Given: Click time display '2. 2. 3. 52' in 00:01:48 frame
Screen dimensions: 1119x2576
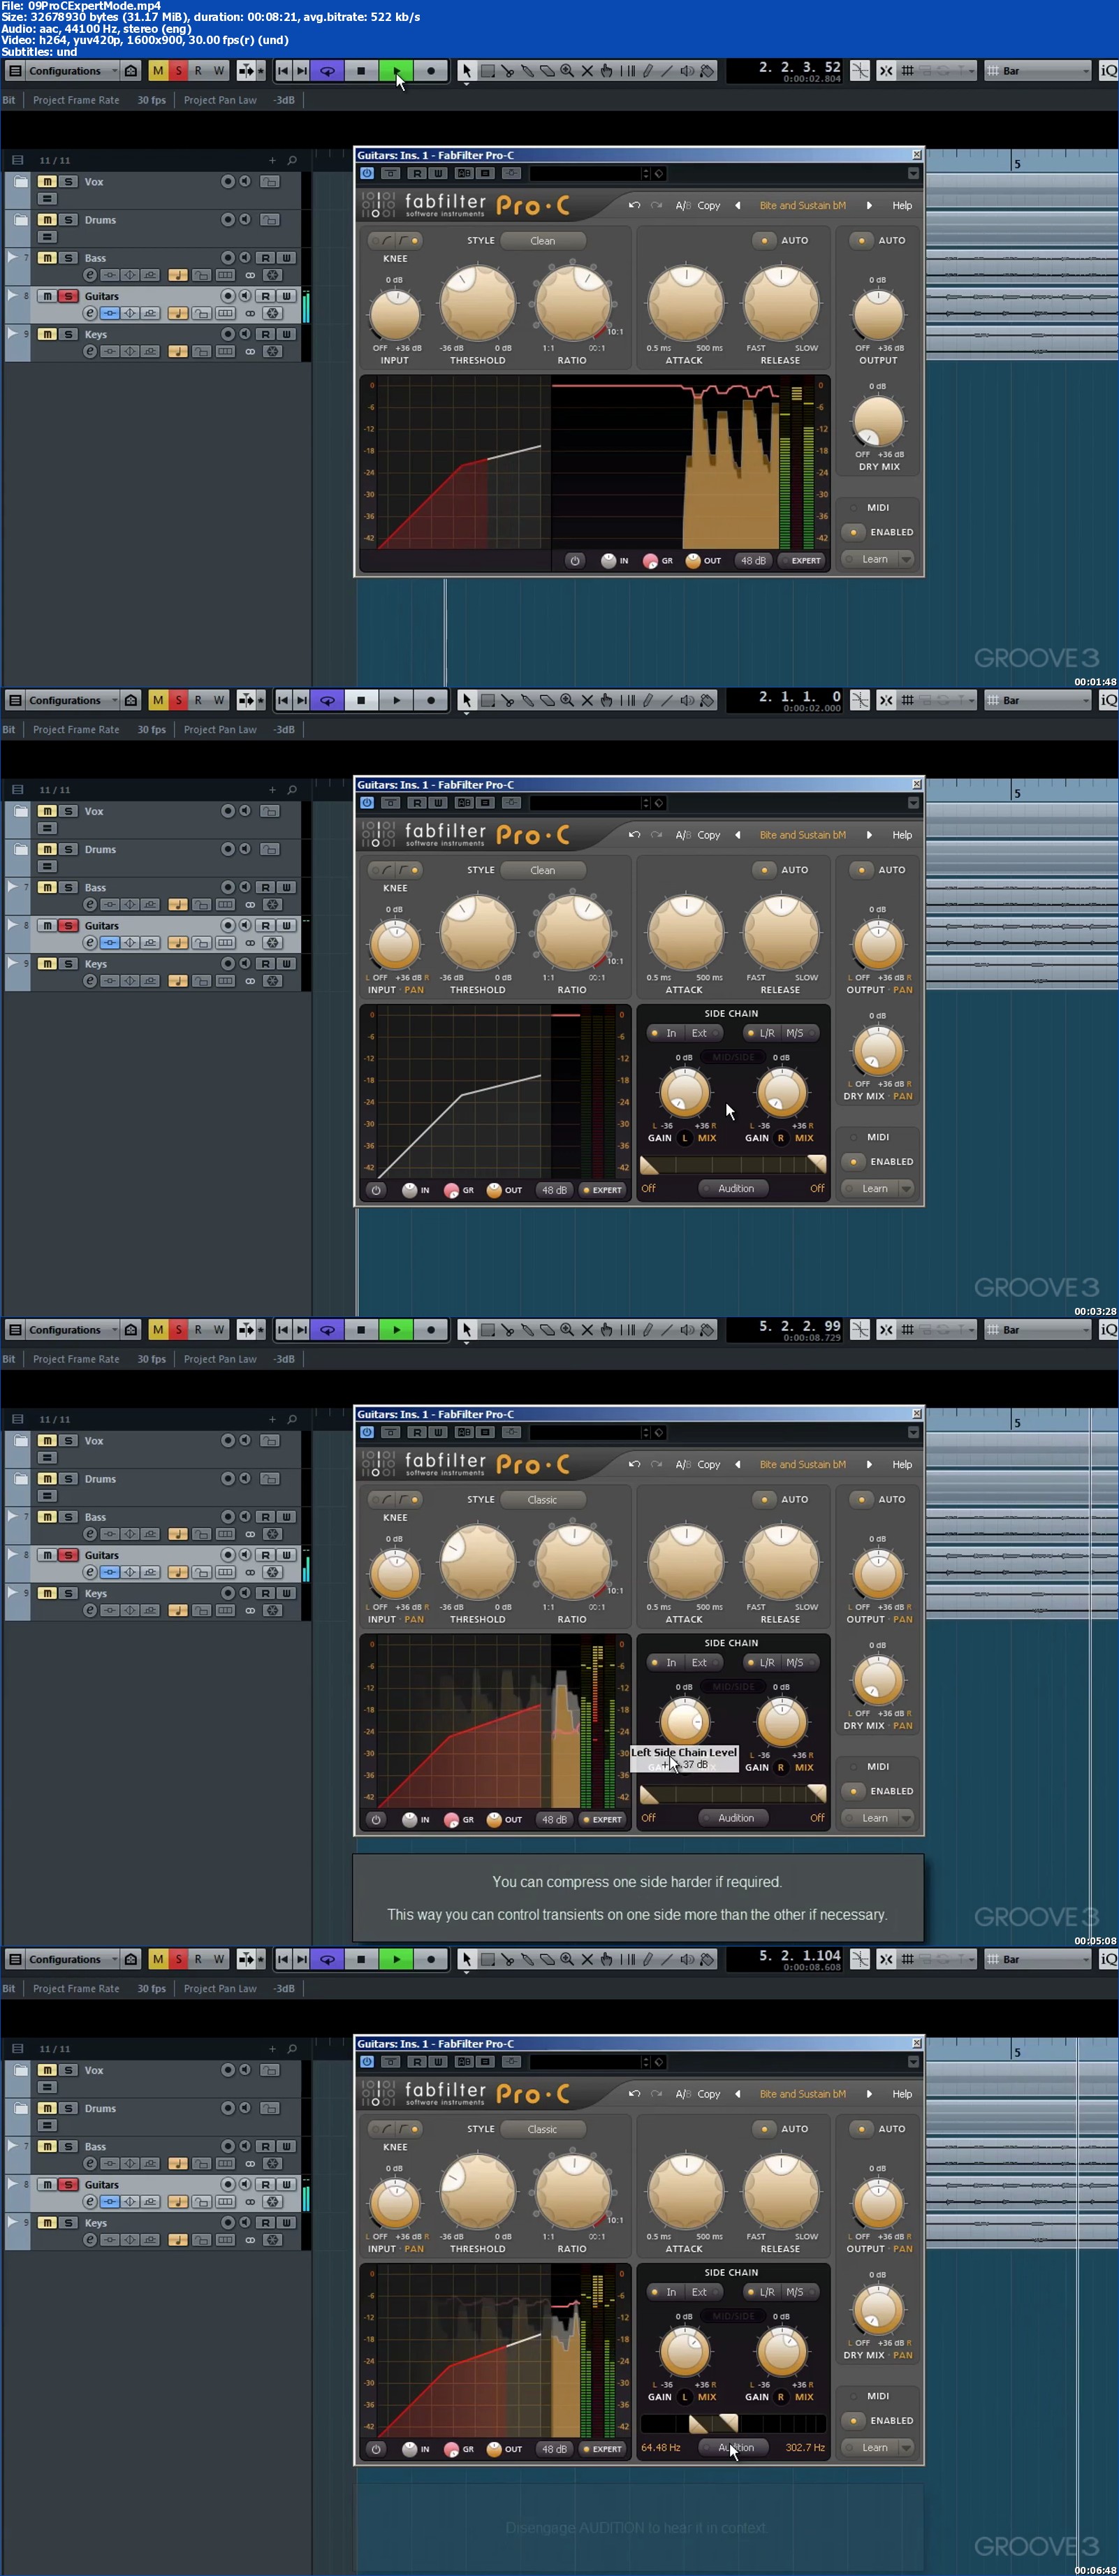Looking at the screenshot, I should pyautogui.click(x=800, y=67).
